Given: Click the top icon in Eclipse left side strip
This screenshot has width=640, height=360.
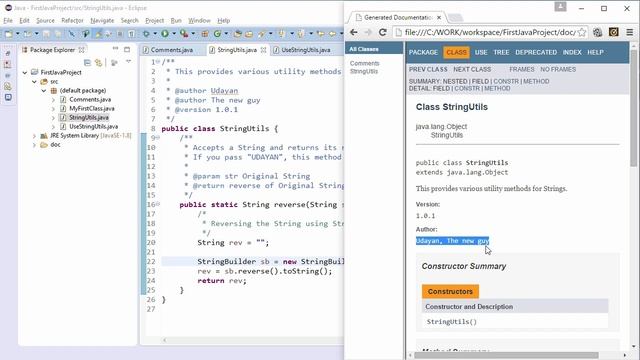Looking at the screenshot, I should coord(8,53).
